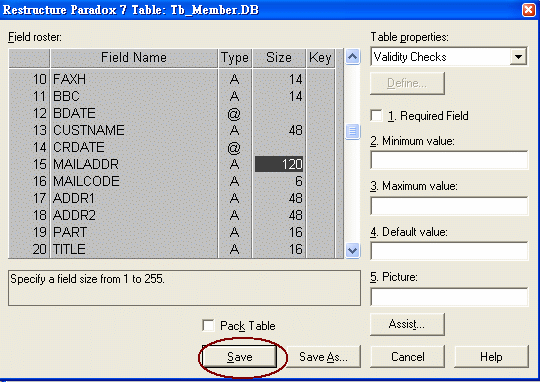540x382 pixels.
Task: Click the field roster scroll-up arrow
Action: [352, 57]
